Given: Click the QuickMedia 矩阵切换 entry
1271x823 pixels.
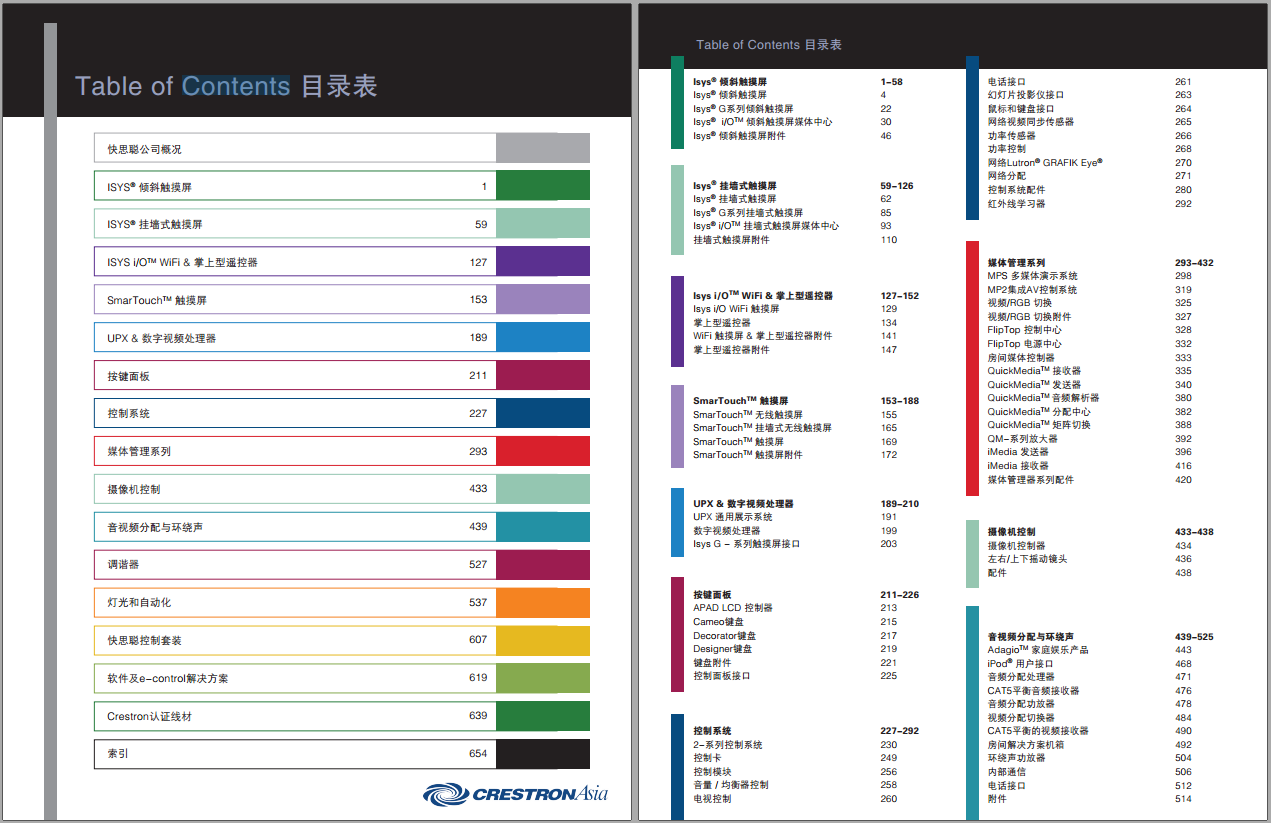Looking at the screenshot, I should point(1039,425).
